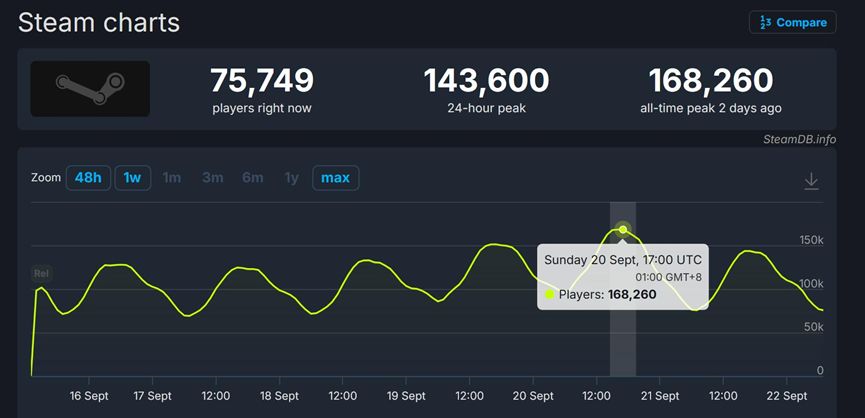The height and width of the screenshot is (418, 865).
Task: Click the 75,749 players right now figure
Action: pyautogui.click(x=262, y=81)
